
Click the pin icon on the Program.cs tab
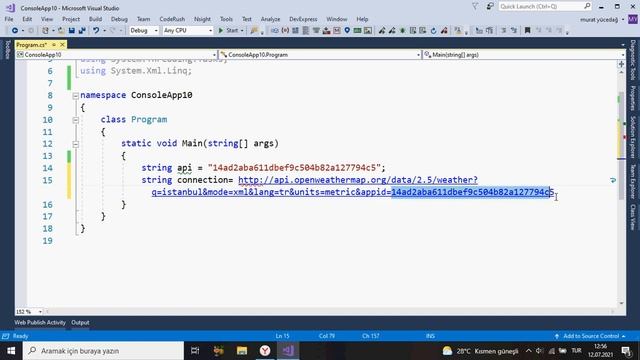54,44
